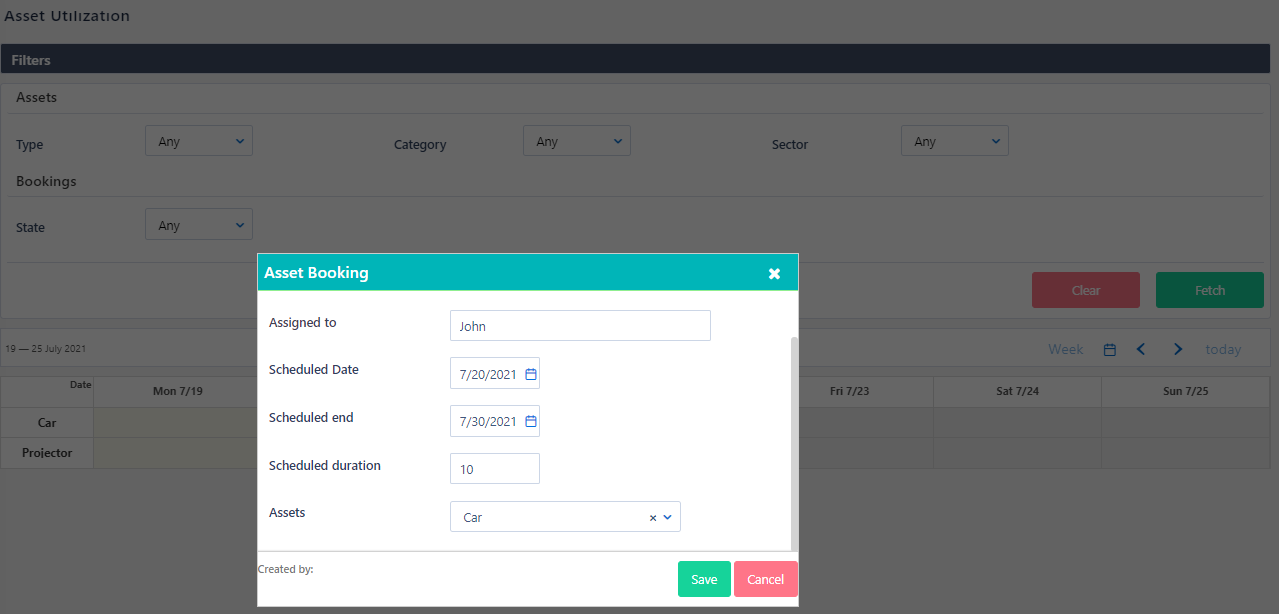Save the asset booking

pos(704,579)
